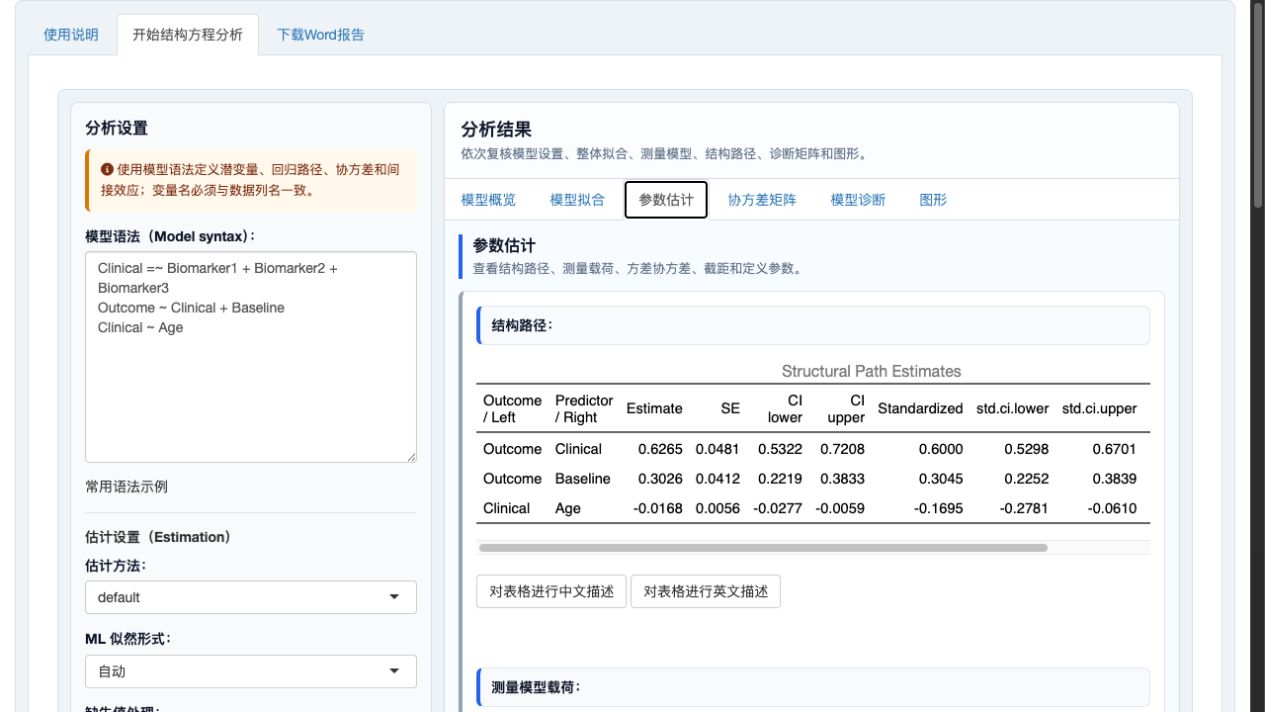The height and width of the screenshot is (712, 1265).
Task: Click the Standardized value 0.6000
Action: pyautogui.click(x=941, y=449)
